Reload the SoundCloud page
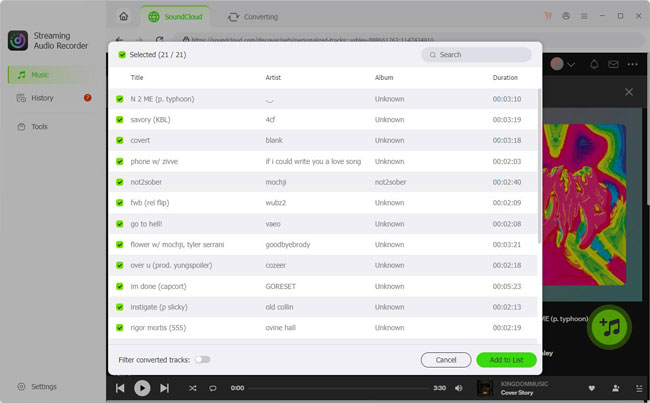The height and width of the screenshot is (403, 650). [159, 40]
